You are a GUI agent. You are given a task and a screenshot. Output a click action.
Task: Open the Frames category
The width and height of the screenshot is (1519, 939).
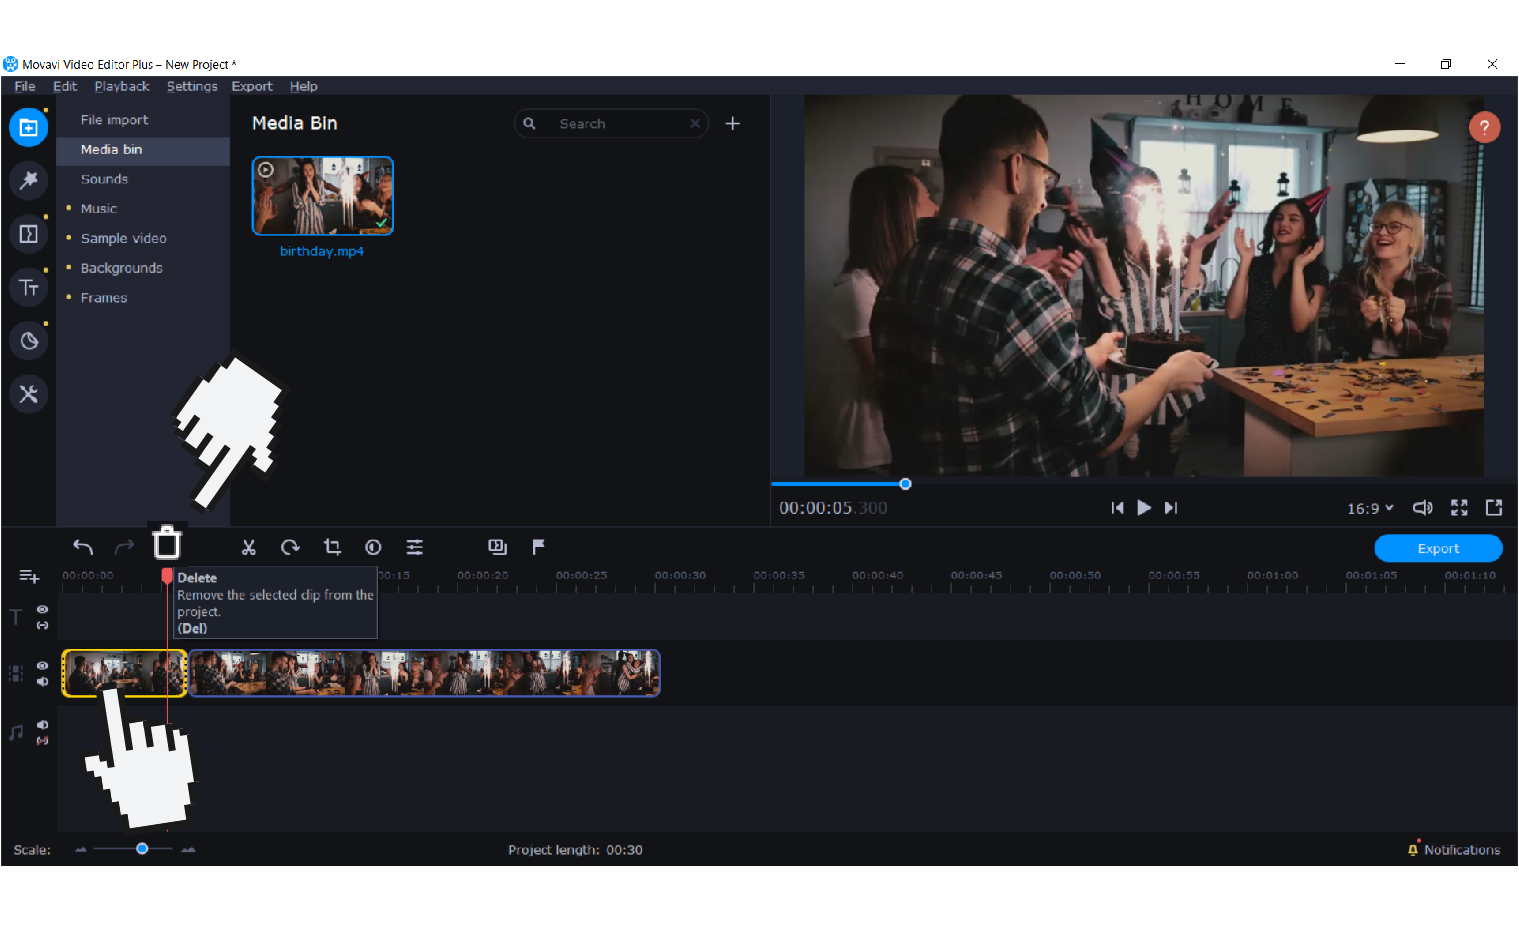(104, 298)
